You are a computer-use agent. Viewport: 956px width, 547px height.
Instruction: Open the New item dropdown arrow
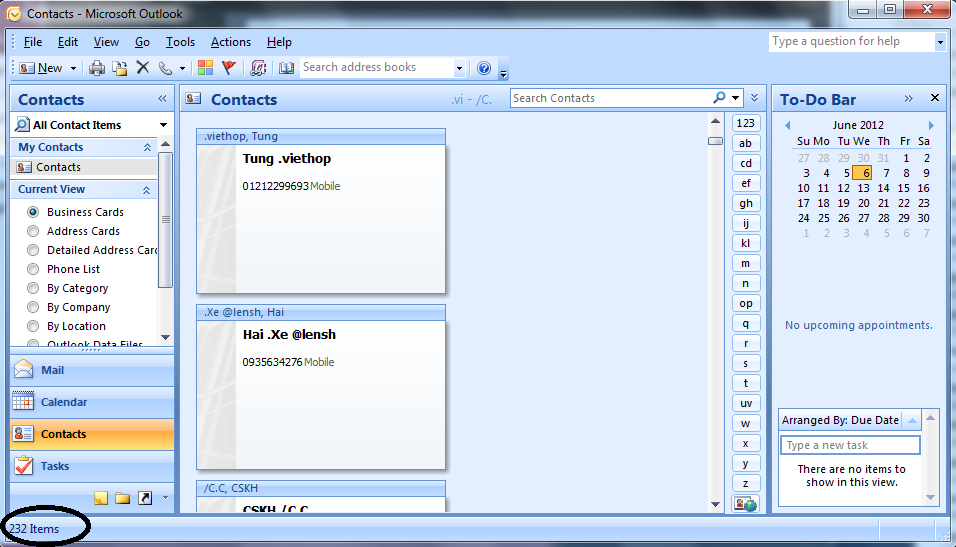coord(73,68)
